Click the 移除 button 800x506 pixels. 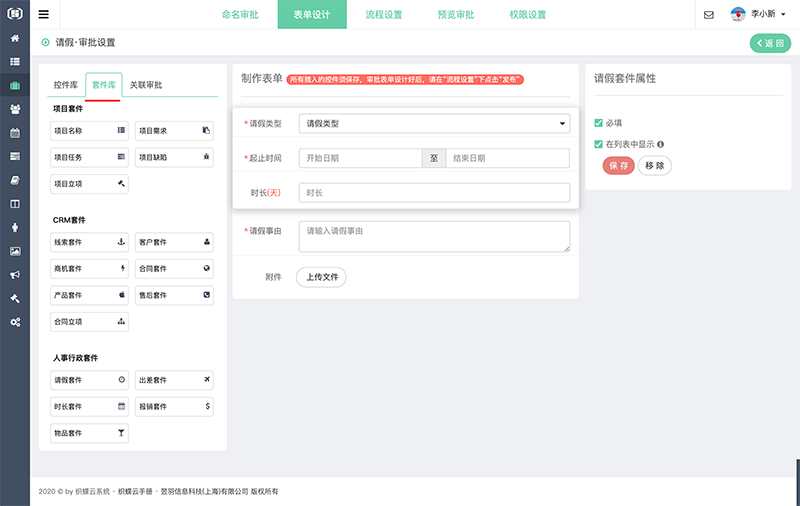click(x=655, y=165)
